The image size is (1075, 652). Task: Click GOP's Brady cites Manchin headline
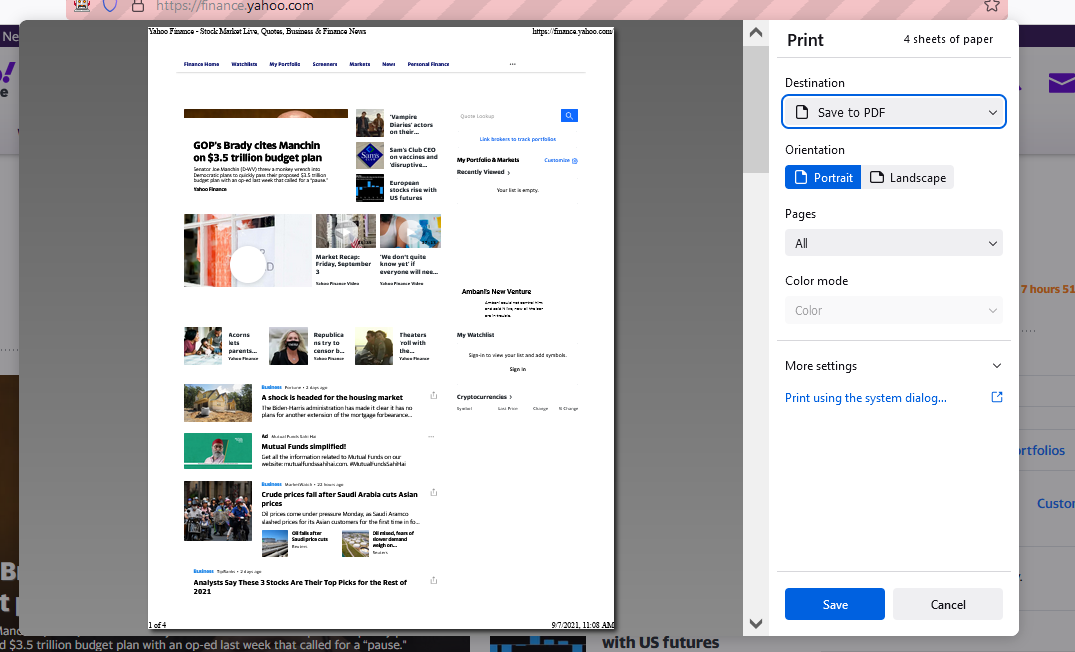point(258,152)
